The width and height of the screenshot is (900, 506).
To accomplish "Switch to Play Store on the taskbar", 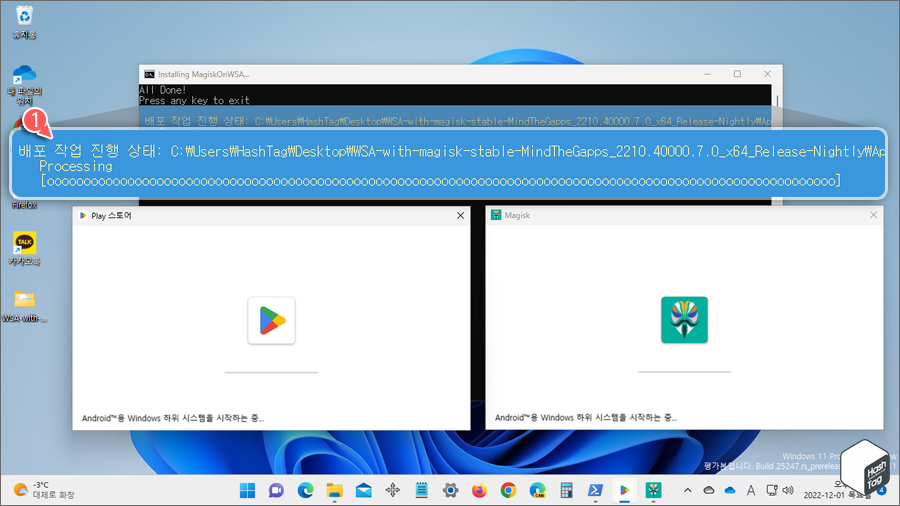I will coord(624,491).
